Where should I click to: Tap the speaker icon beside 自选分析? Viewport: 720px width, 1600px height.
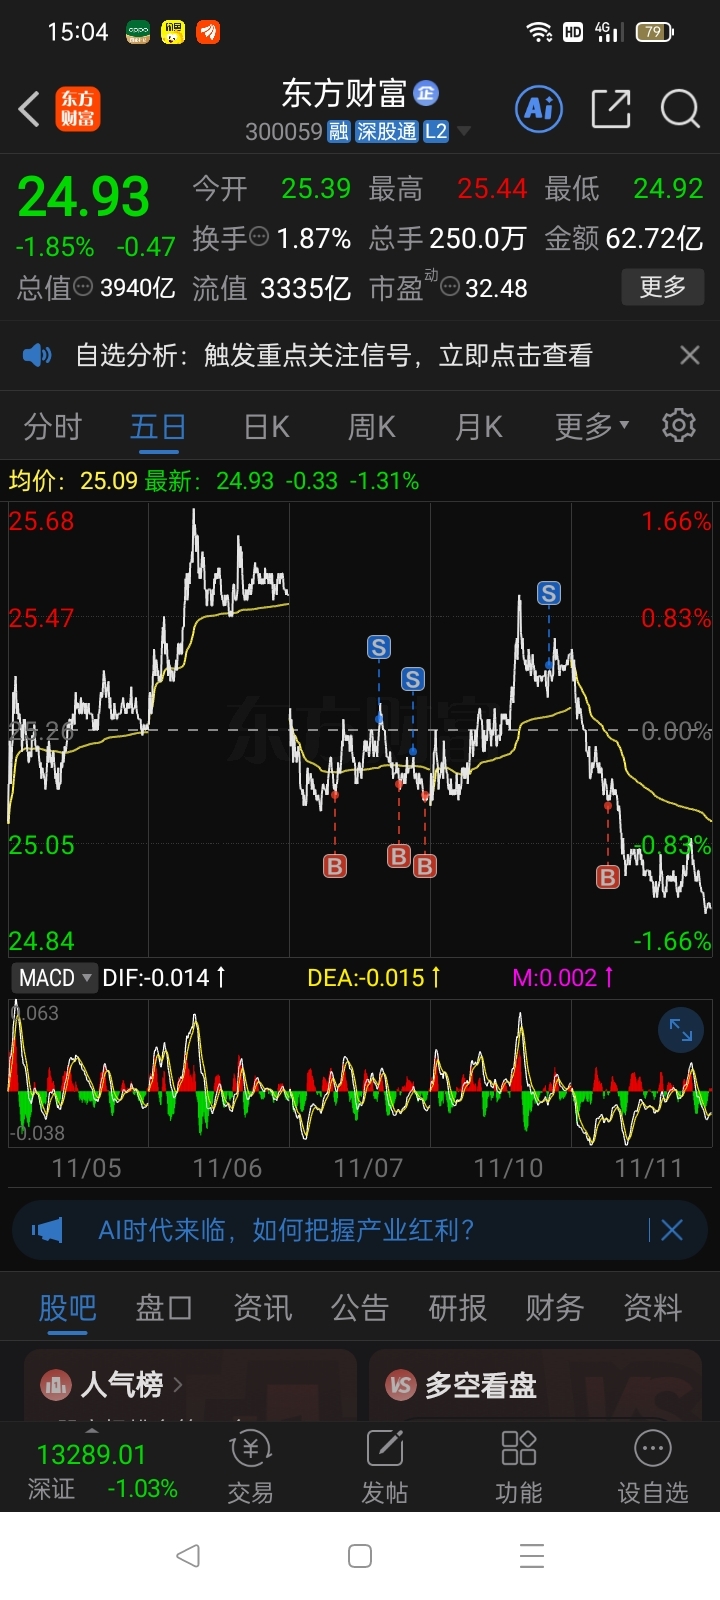coord(37,355)
